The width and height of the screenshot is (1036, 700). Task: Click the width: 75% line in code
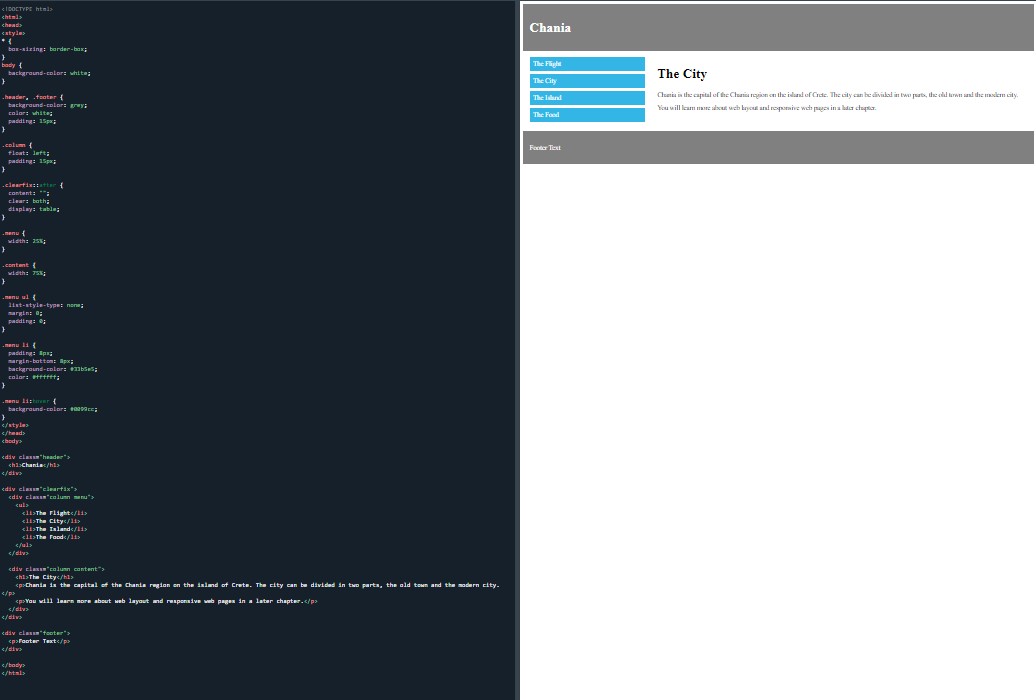click(27, 273)
